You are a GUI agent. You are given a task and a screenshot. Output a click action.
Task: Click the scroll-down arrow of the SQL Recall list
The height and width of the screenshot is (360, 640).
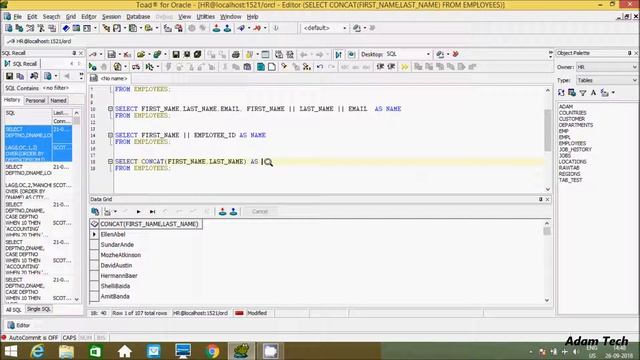(77, 299)
